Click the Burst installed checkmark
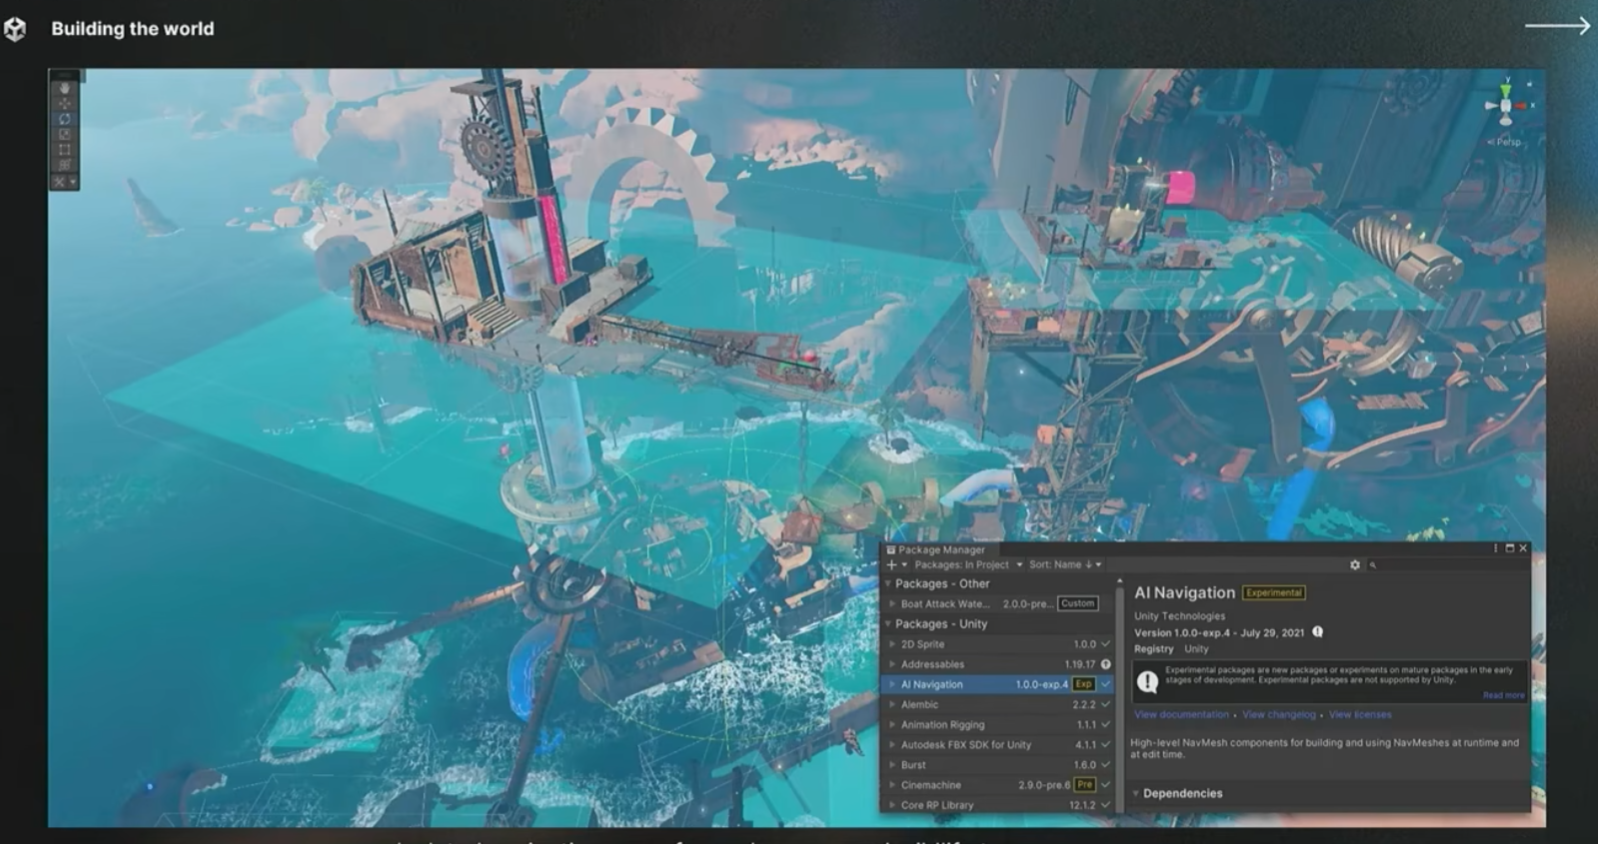The image size is (1598, 844). point(1105,765)
